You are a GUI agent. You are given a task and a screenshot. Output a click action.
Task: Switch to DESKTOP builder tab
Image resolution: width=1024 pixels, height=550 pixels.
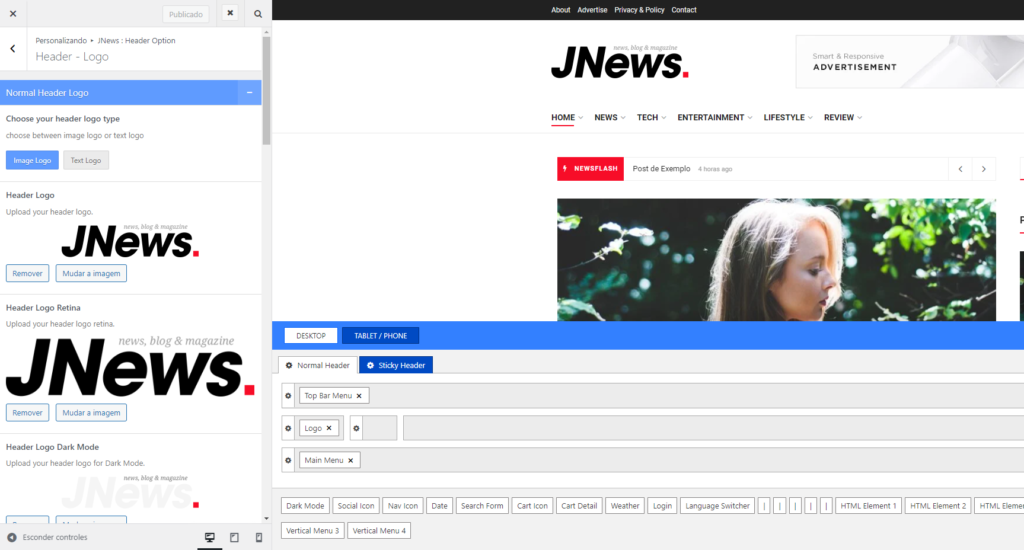(311, 336)
